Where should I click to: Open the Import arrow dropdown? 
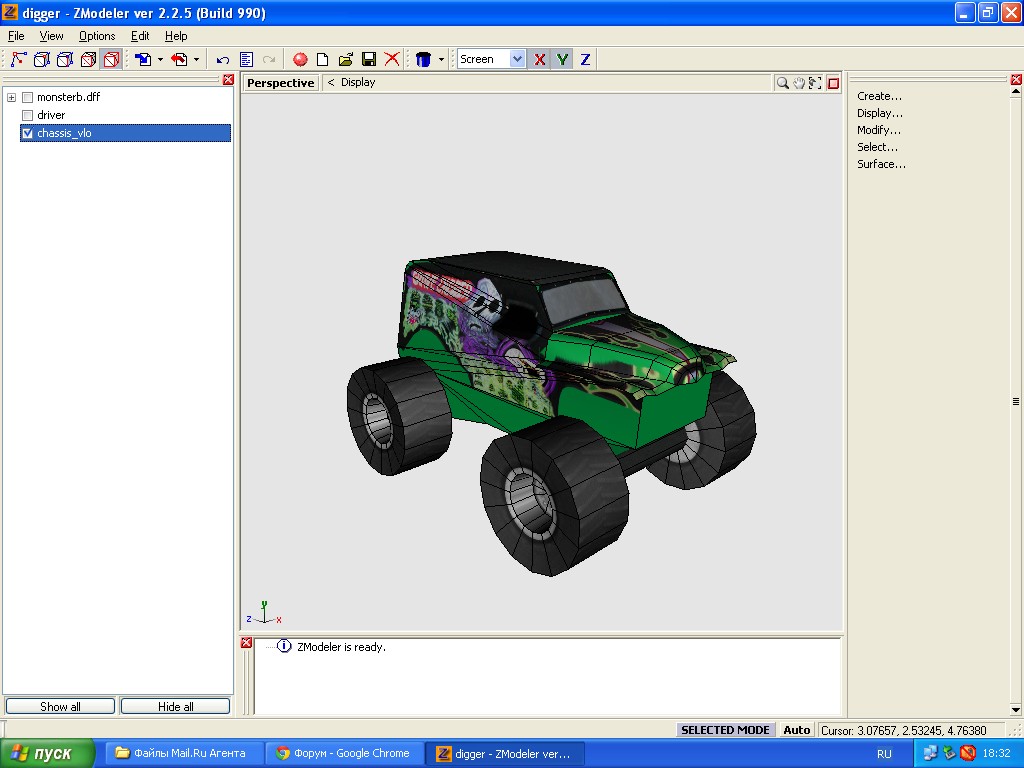tap(160, 59)
